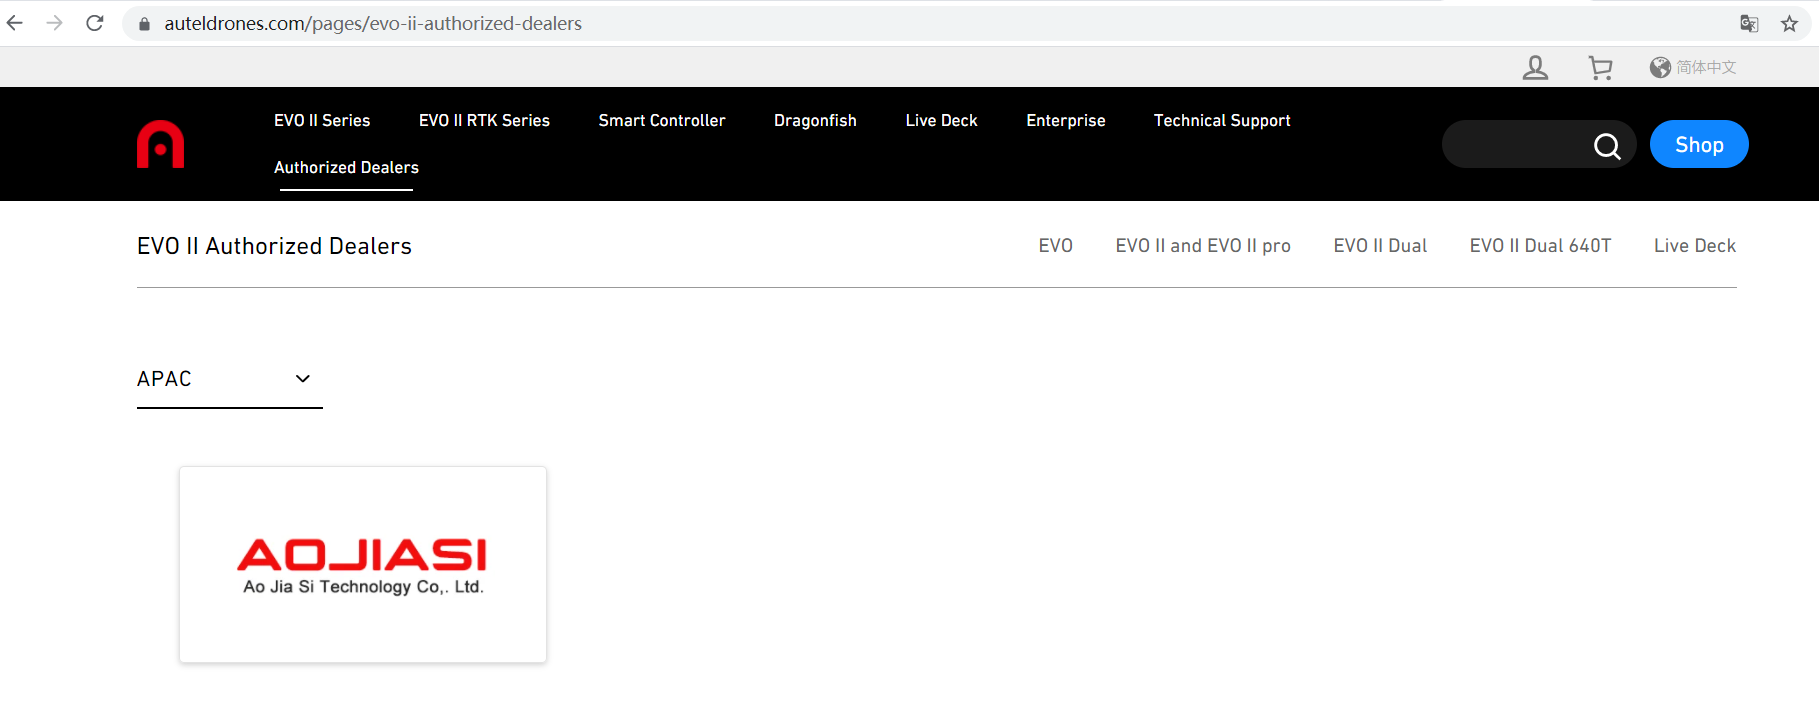Expand the APAC region dropdown
1819x711 pixels.
[x=229, y=379]
